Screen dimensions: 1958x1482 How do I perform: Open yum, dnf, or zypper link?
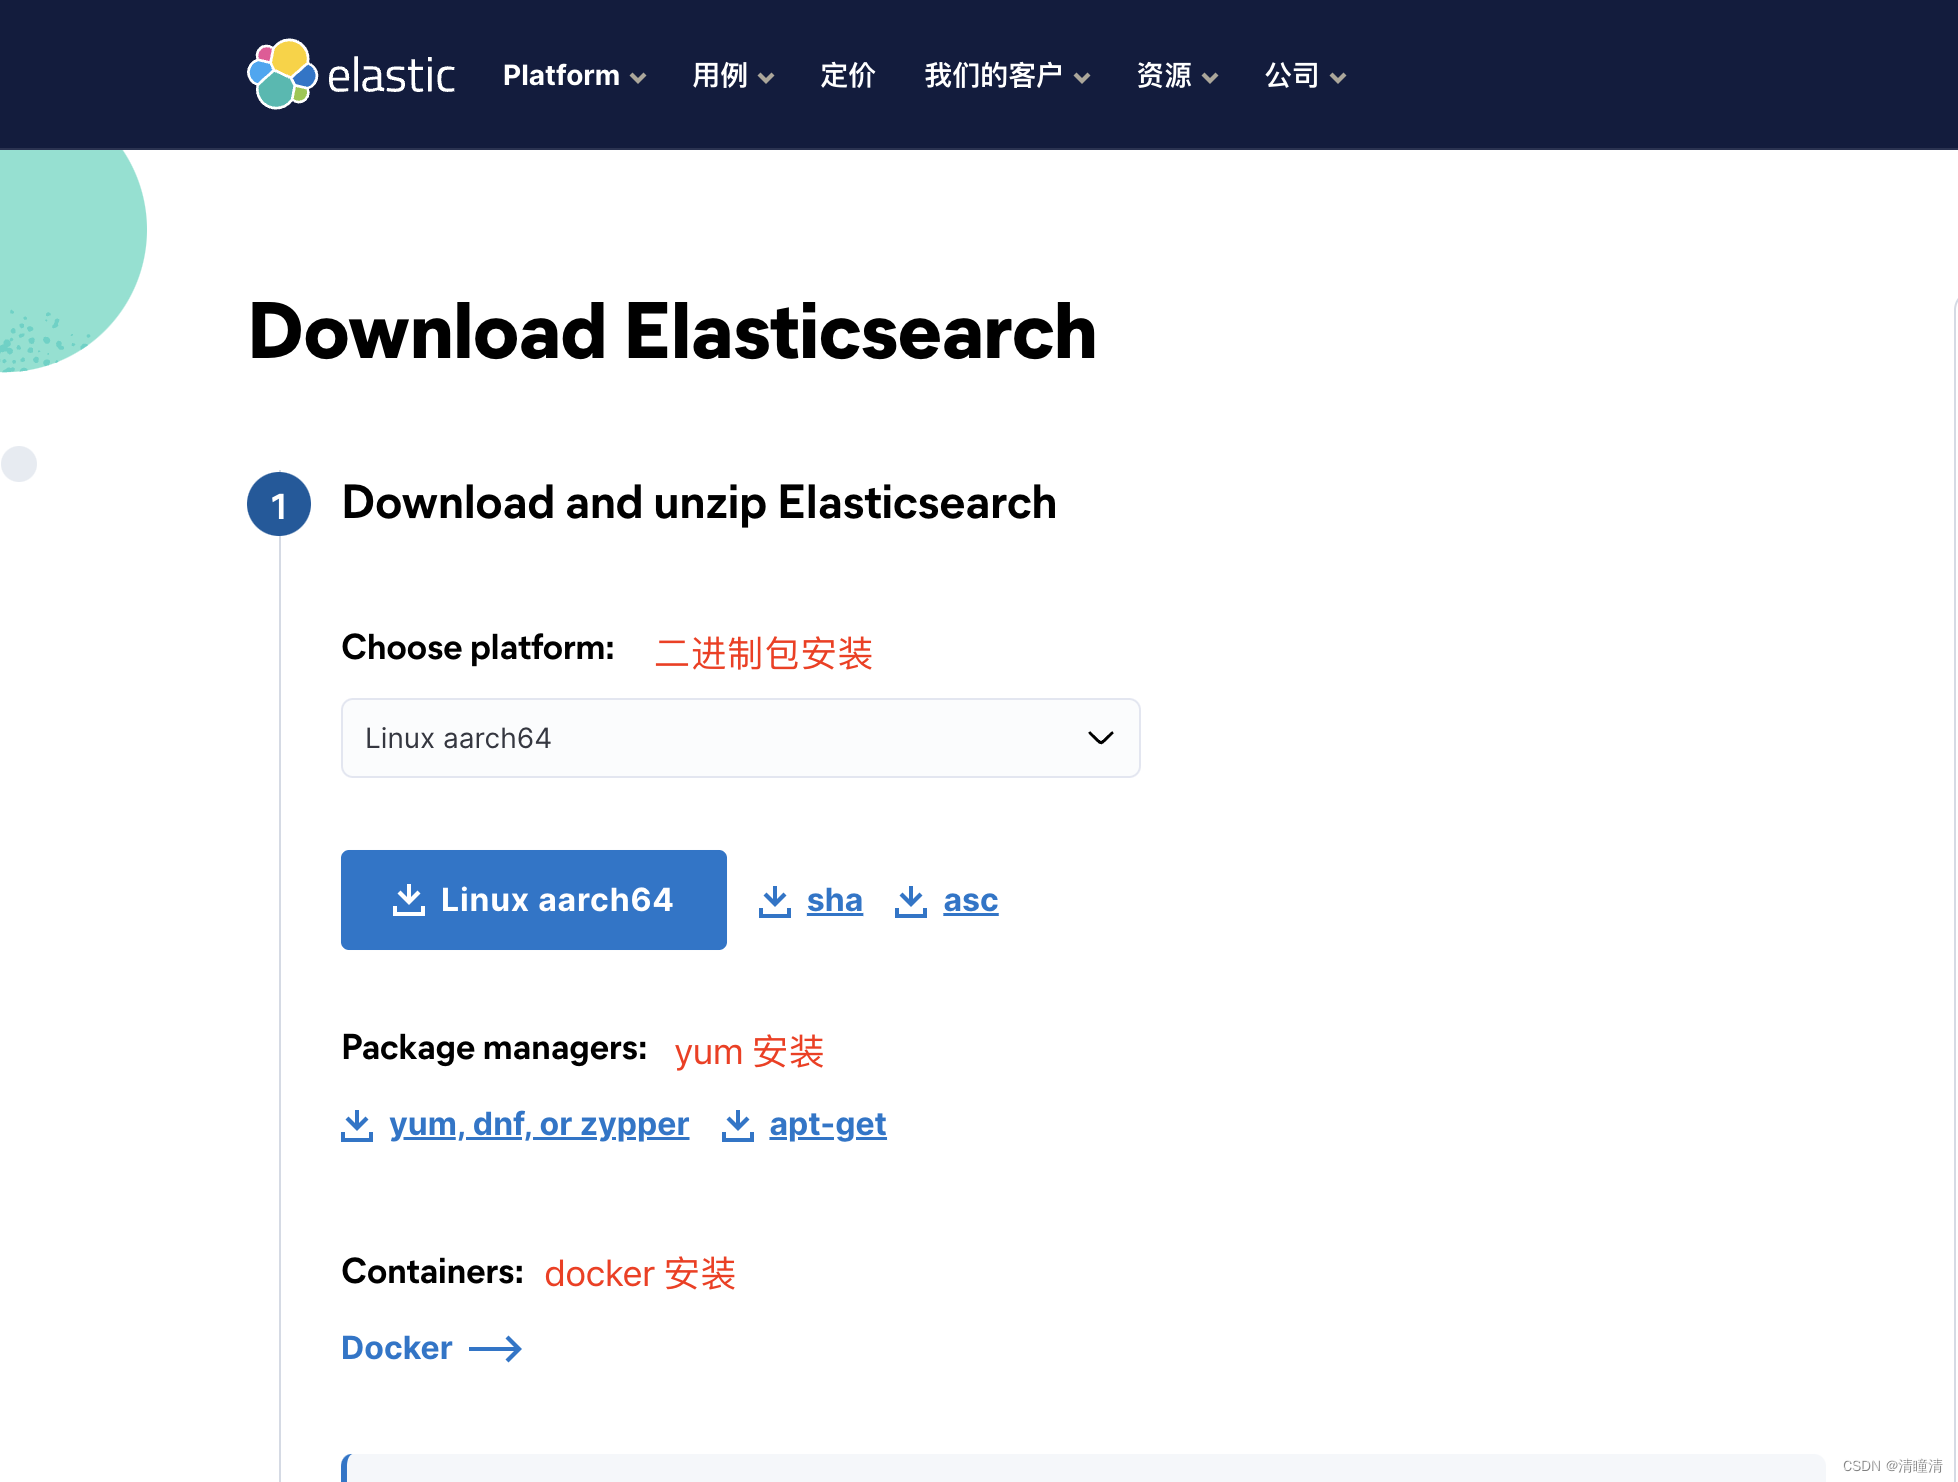pos(539,1125)
